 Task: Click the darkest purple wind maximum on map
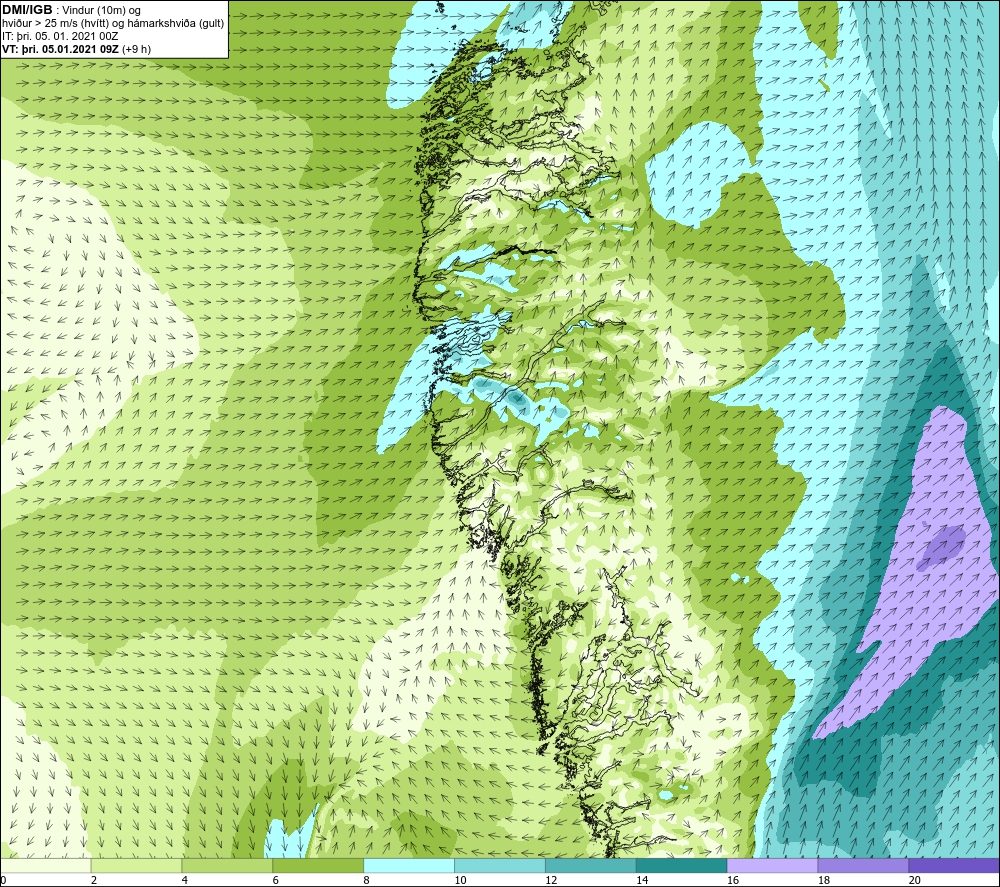(x=942, y=547)
